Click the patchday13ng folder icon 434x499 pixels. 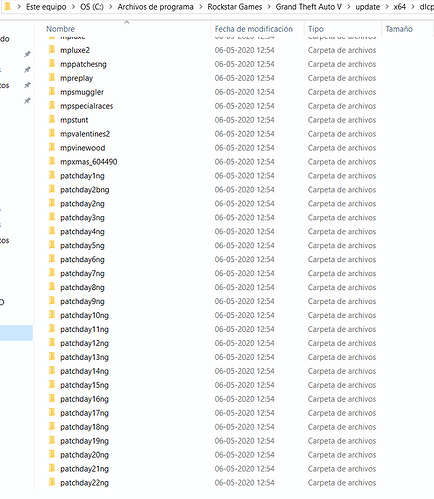tap(52, 357)
